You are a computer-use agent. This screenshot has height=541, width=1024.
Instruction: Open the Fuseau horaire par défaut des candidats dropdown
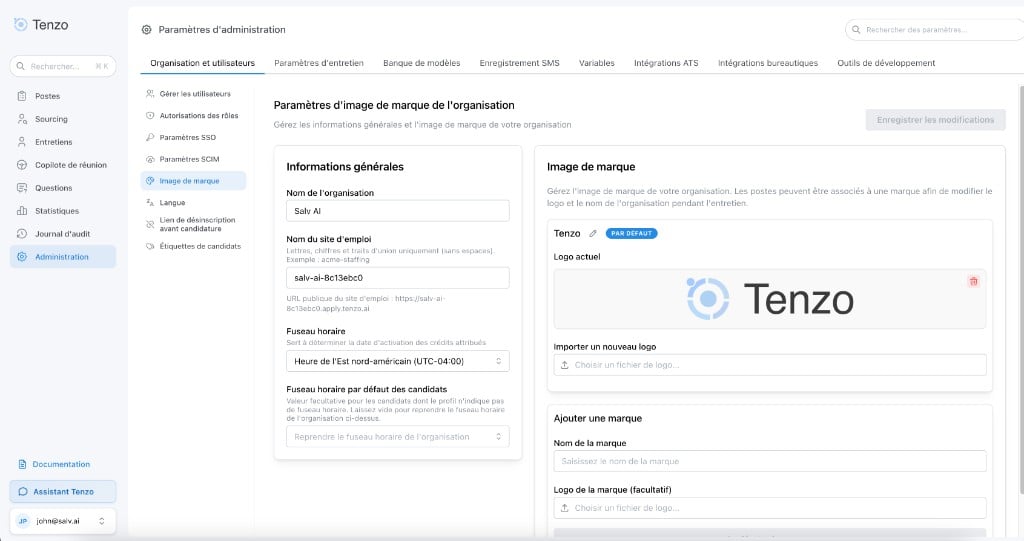(398, 436)
